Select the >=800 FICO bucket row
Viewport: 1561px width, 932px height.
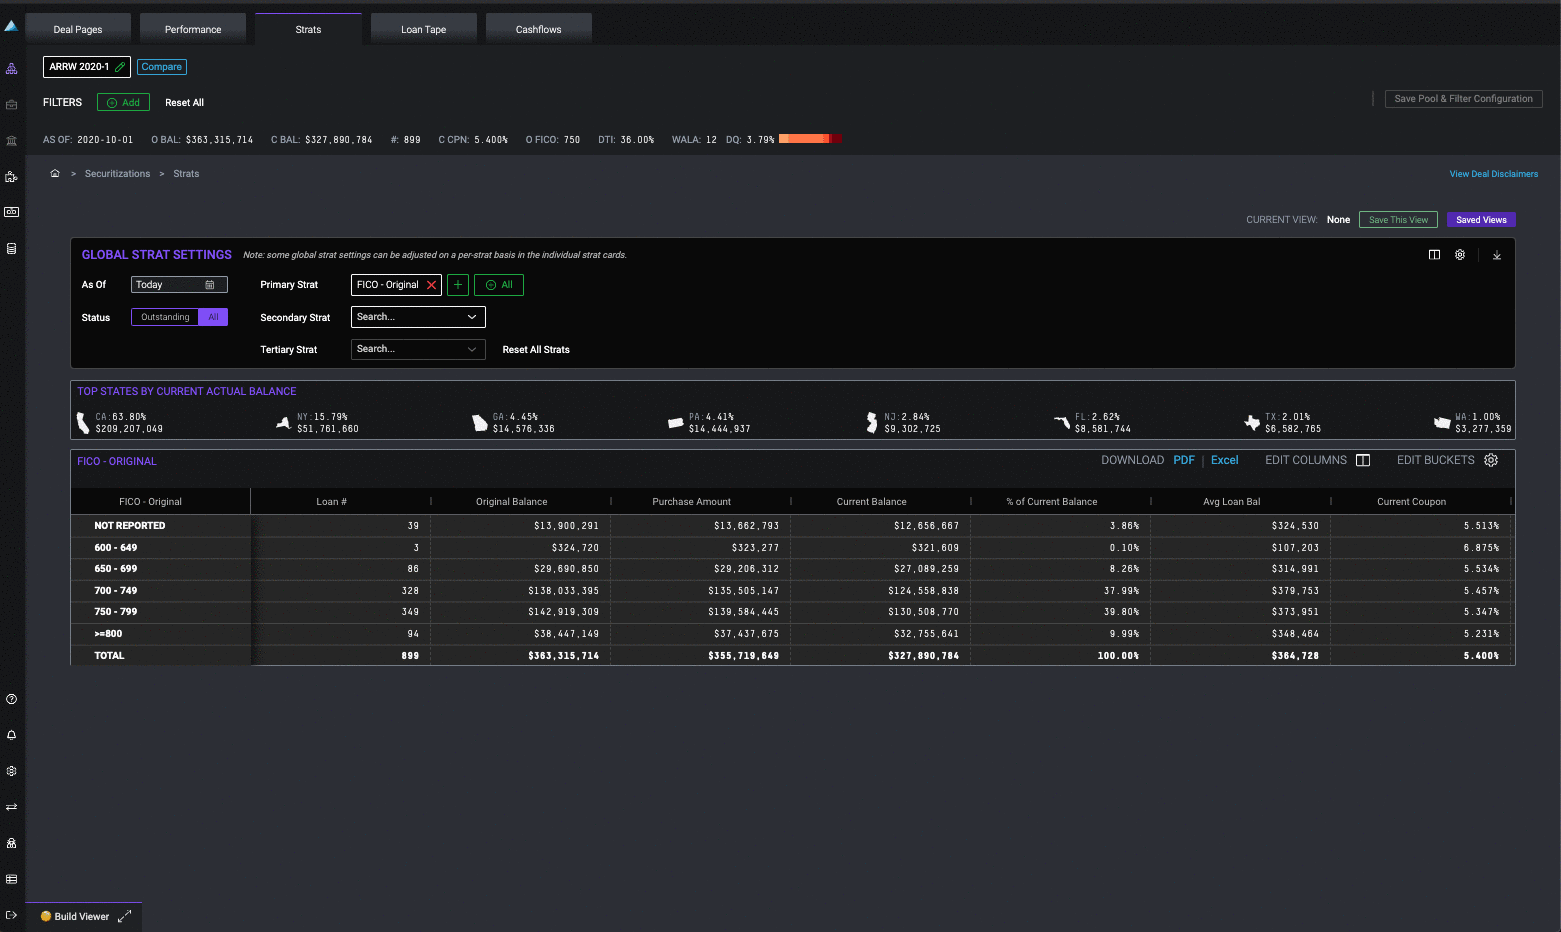click(x=793, y=633)
